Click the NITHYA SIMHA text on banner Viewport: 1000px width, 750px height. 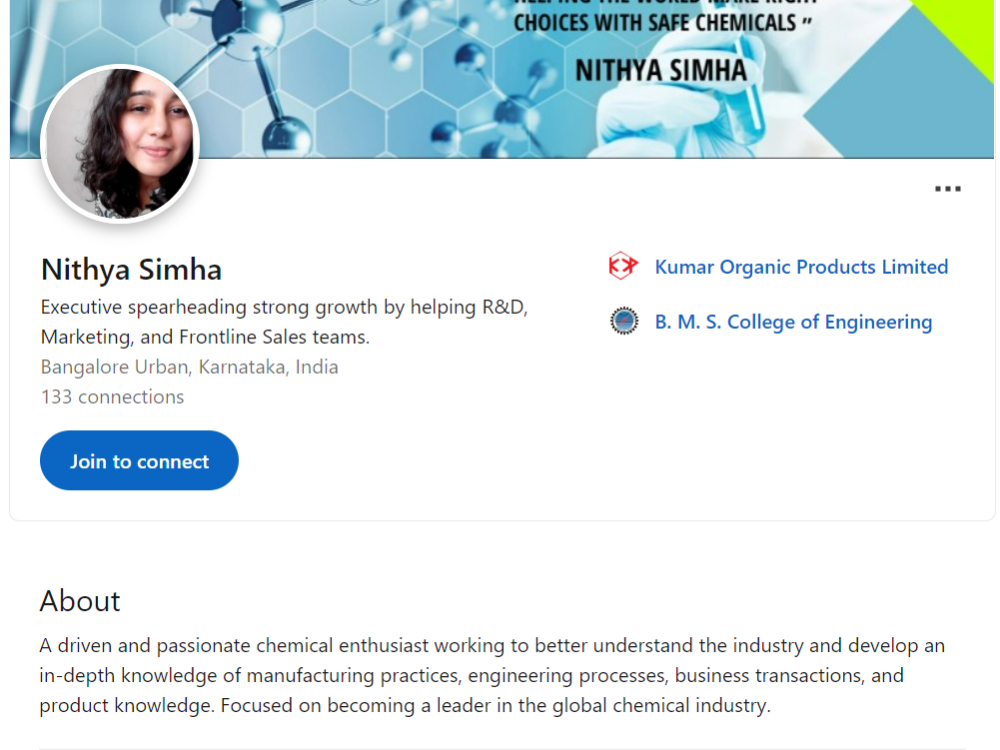661,70
